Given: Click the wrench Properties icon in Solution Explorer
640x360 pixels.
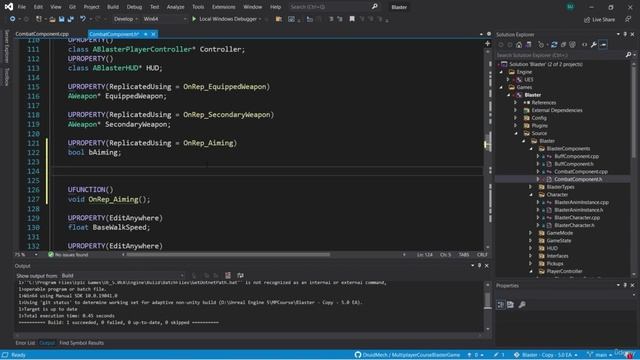Looking at the screenshot, I should 594,45.
